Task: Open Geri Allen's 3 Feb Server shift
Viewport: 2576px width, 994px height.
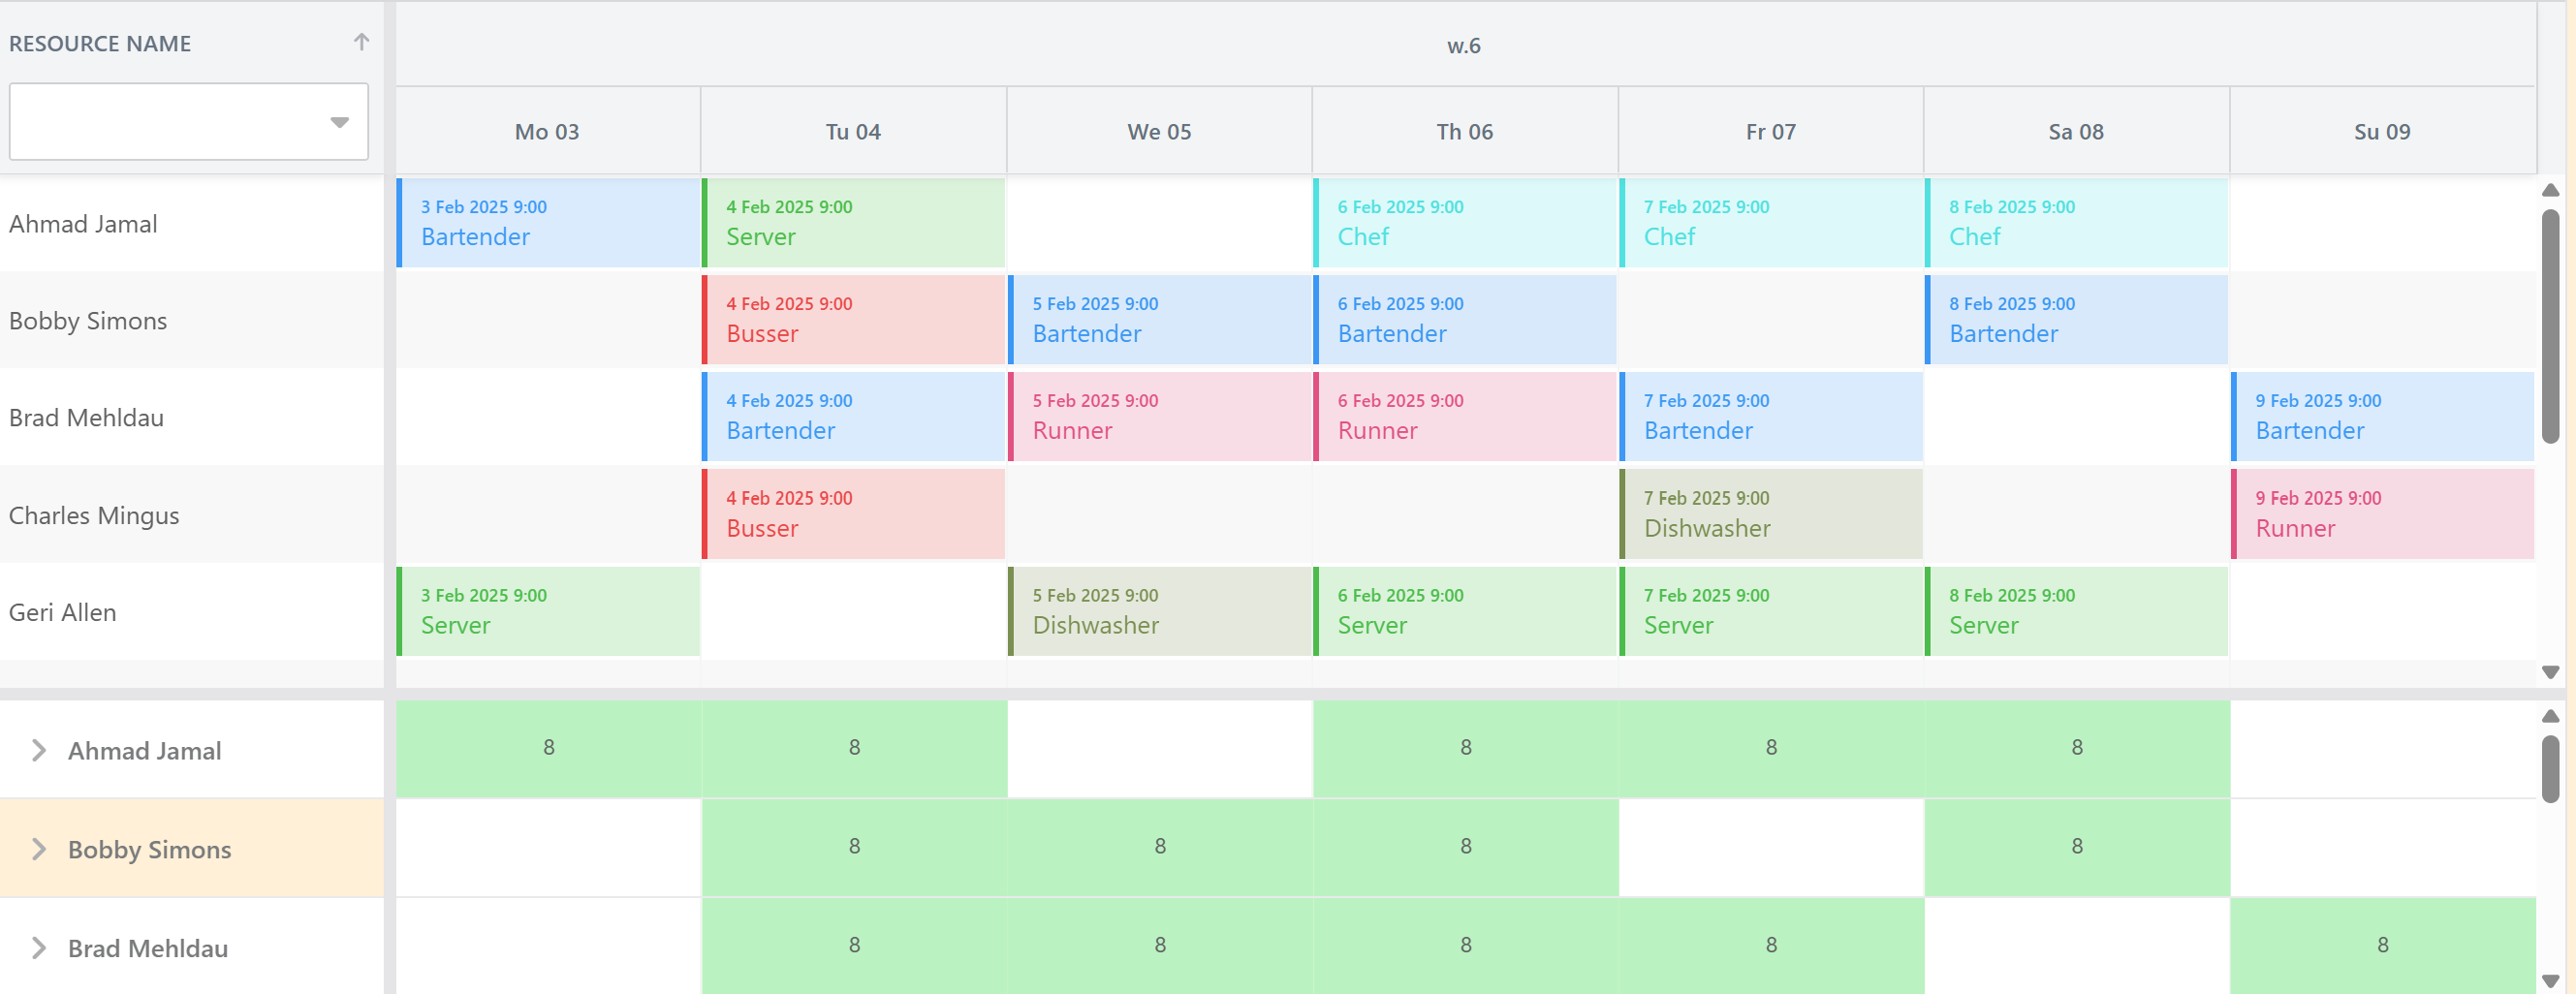Action: coord(548,611)
